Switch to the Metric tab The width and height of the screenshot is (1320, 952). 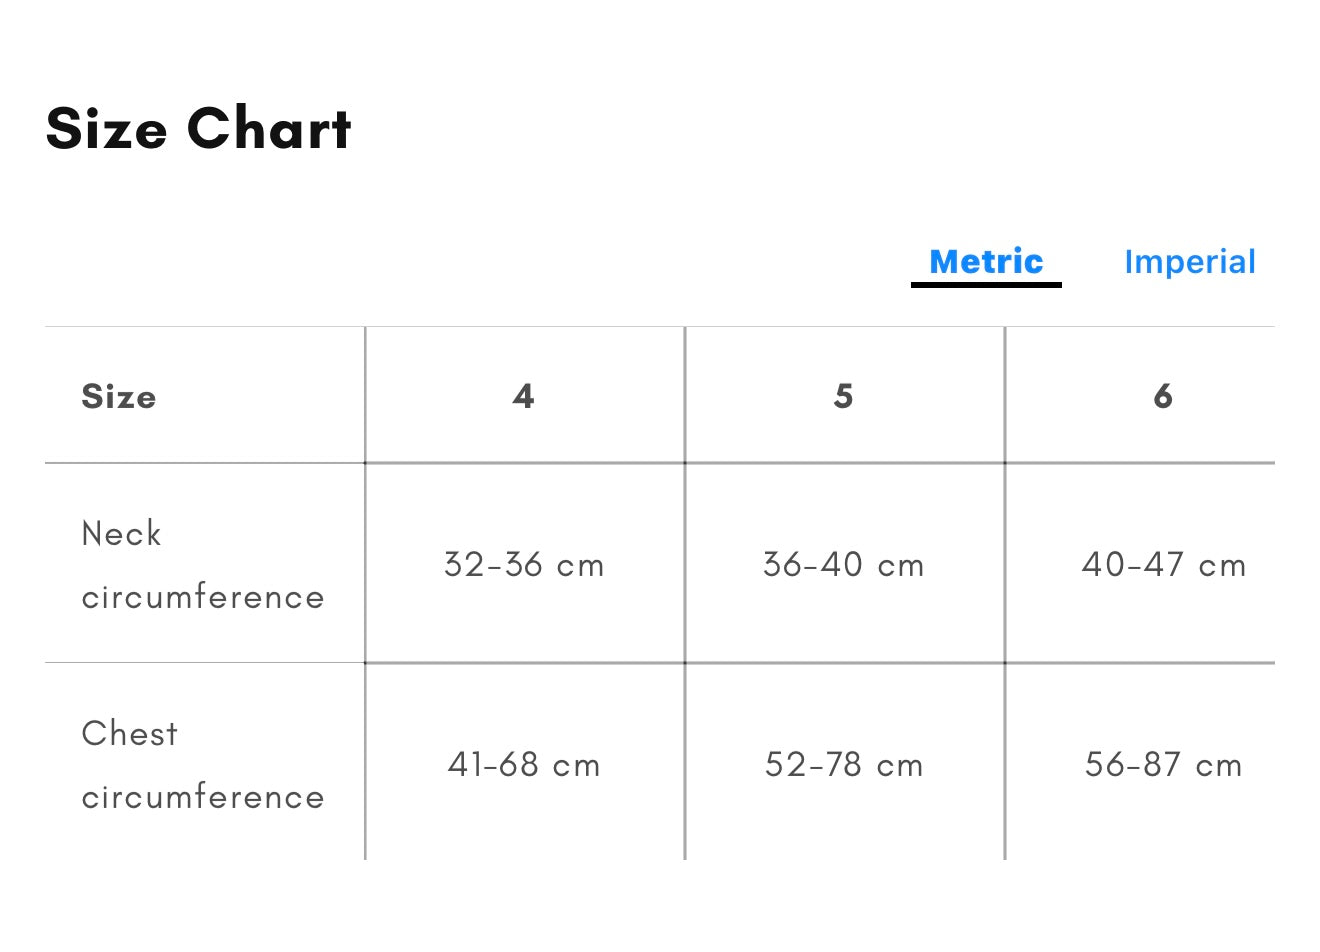click(x=986, y=262)
